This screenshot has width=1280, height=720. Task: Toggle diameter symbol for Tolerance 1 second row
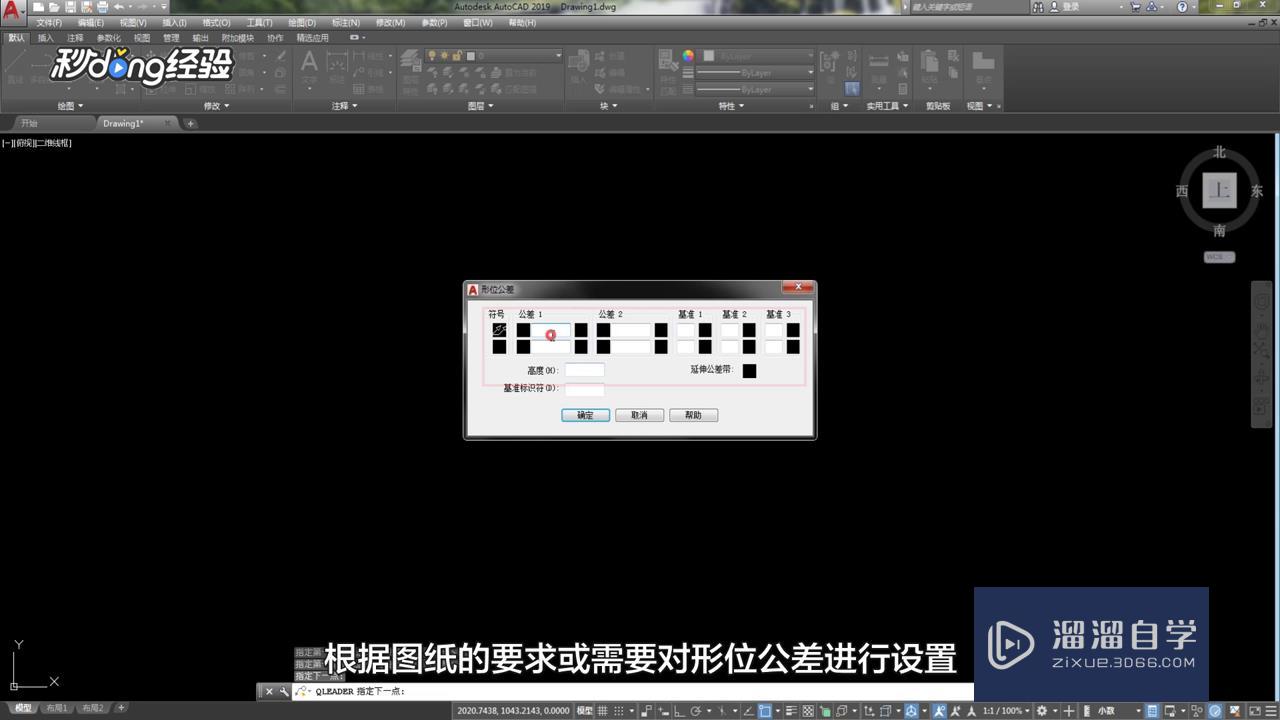click(523, 347)
